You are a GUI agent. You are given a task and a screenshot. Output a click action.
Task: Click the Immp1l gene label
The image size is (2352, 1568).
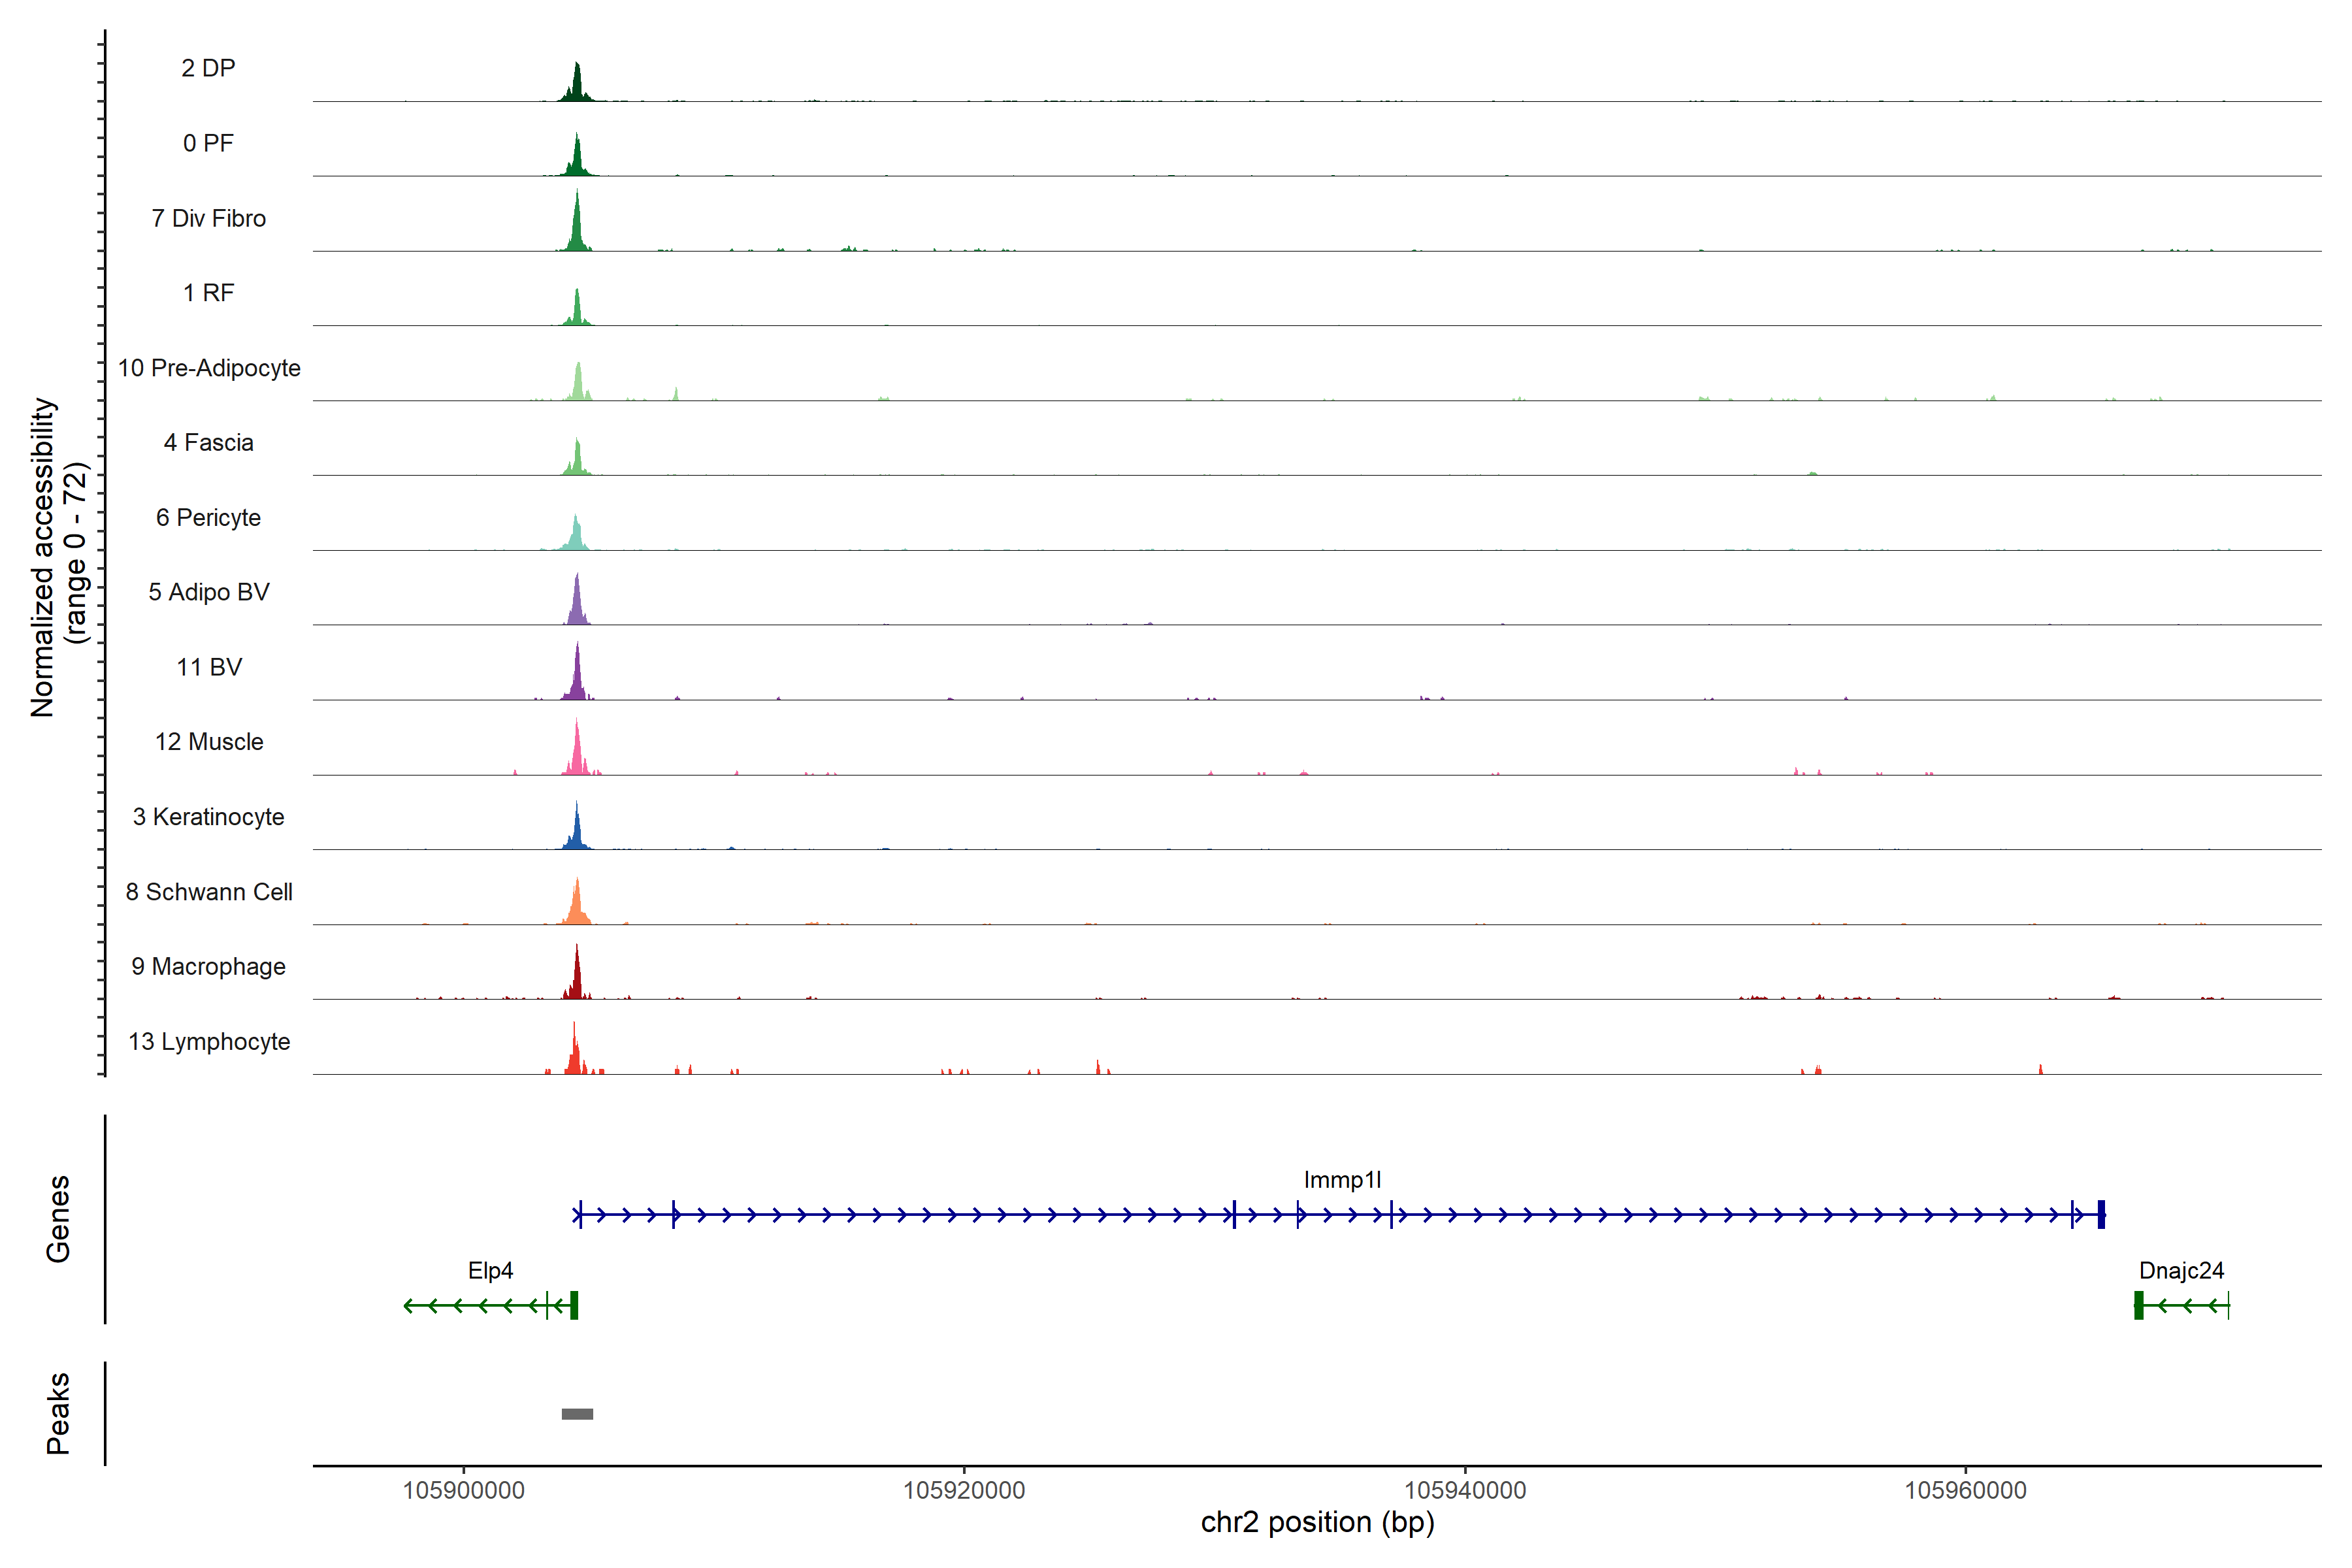click(1342, 1180)
